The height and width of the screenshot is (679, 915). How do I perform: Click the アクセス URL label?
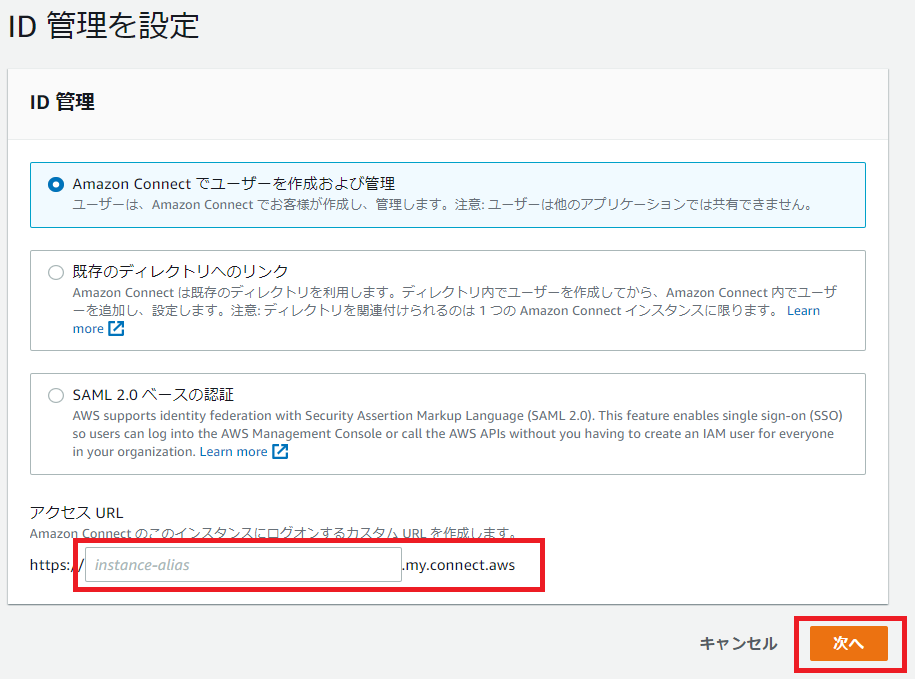[x=76, y=513]
